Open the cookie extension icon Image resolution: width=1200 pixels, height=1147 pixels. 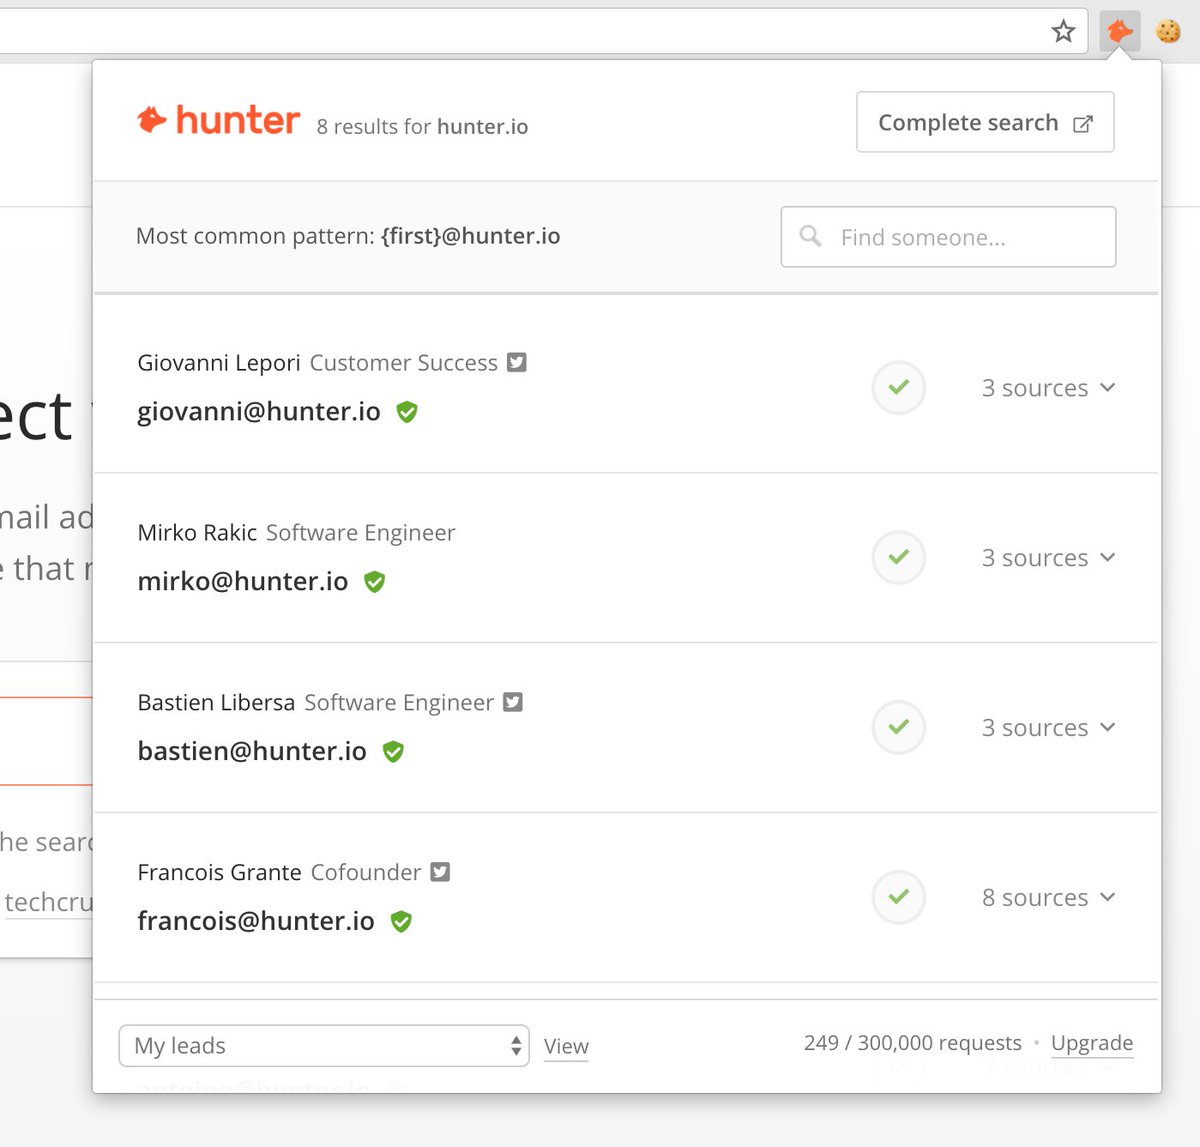[x=1168, y=32]
